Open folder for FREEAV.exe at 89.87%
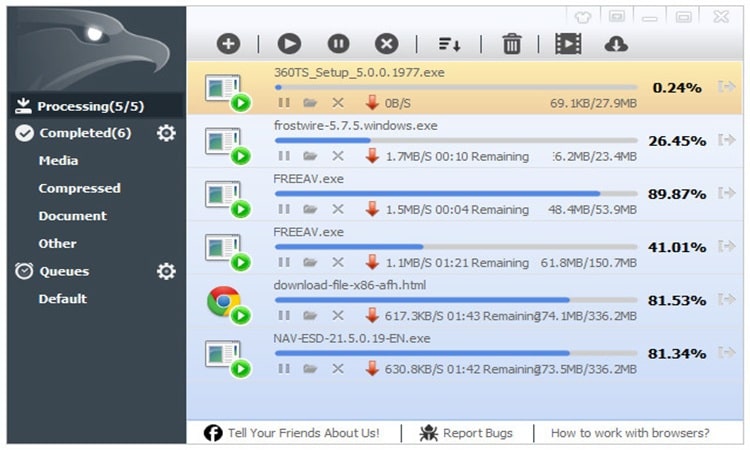The height and width of the screenshot is (450, 750). pyautogui.click(x=311, y=209)
